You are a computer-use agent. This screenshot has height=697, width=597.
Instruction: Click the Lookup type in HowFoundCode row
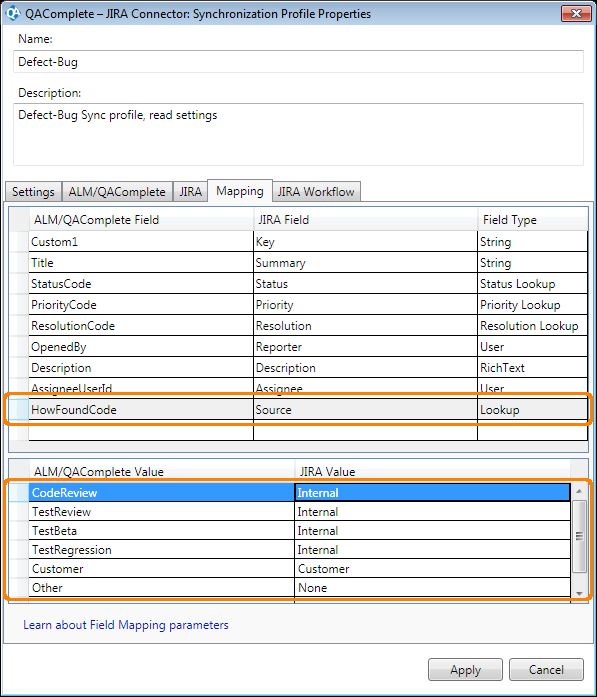click(533, 409)
